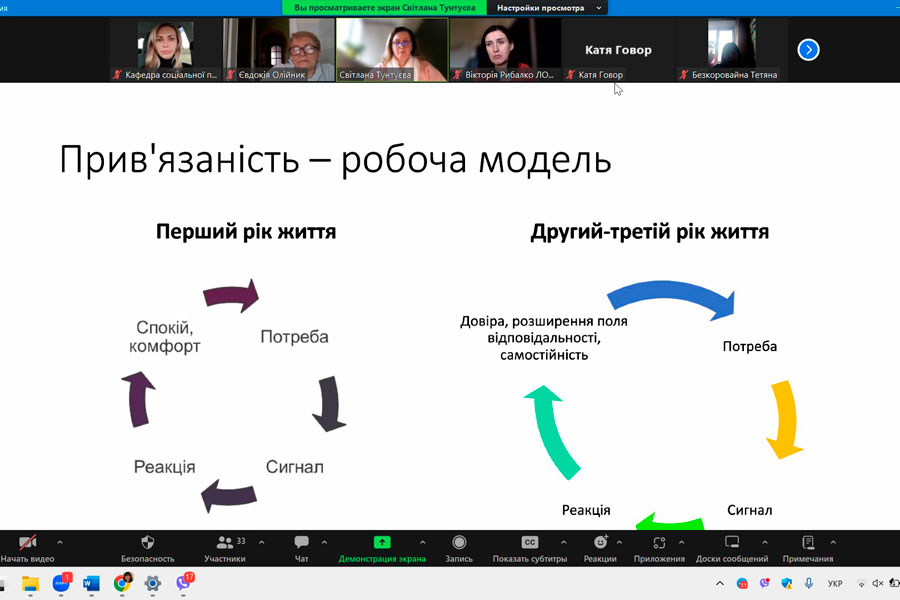Expand Участники options caret

pyautogui.click(x=262, y=542)
